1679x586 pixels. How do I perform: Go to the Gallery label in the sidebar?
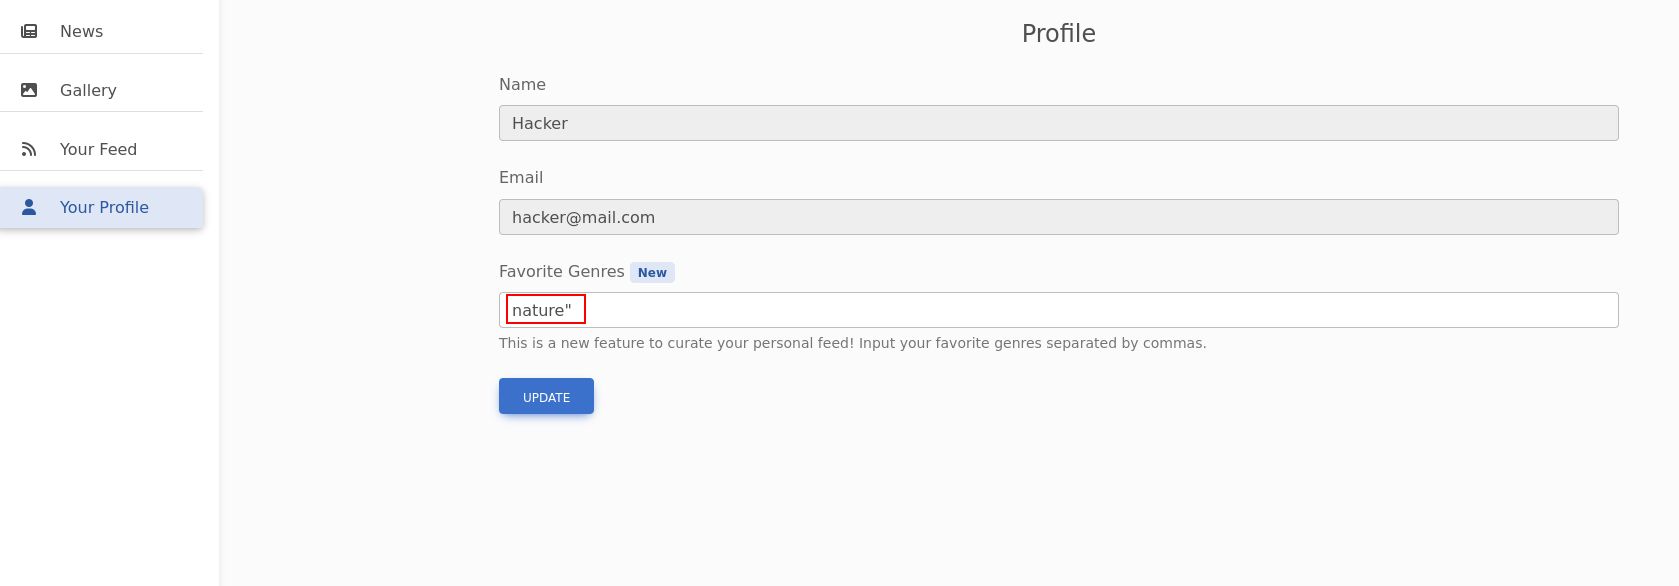pyautogui.click(x=88, y=90)
